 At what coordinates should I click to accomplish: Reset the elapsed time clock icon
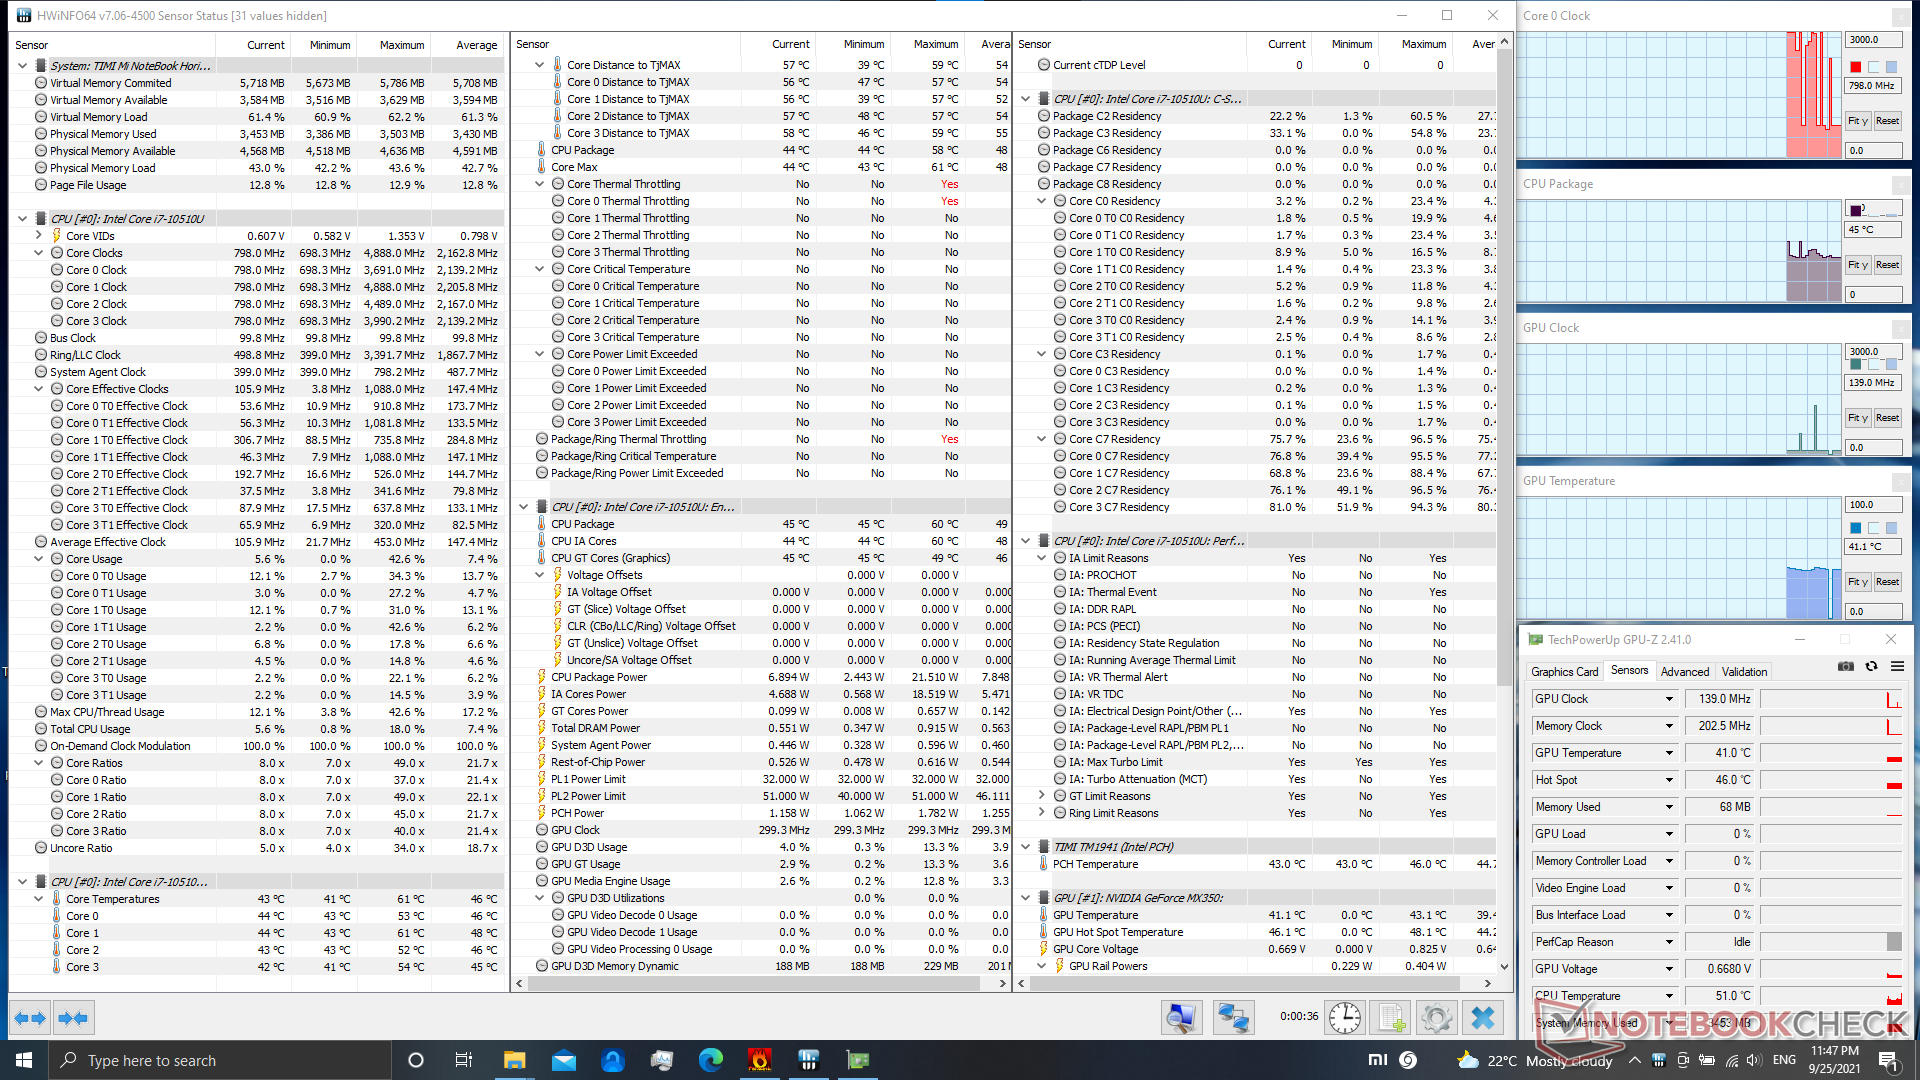point(1345,1018)
